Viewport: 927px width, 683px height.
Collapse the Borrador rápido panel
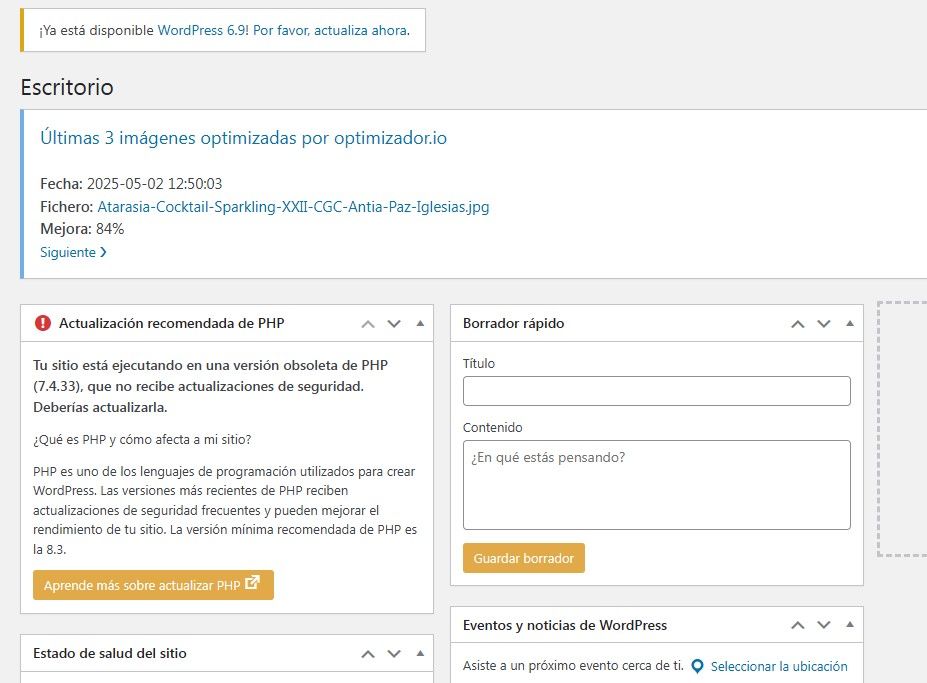click(850, 324)
